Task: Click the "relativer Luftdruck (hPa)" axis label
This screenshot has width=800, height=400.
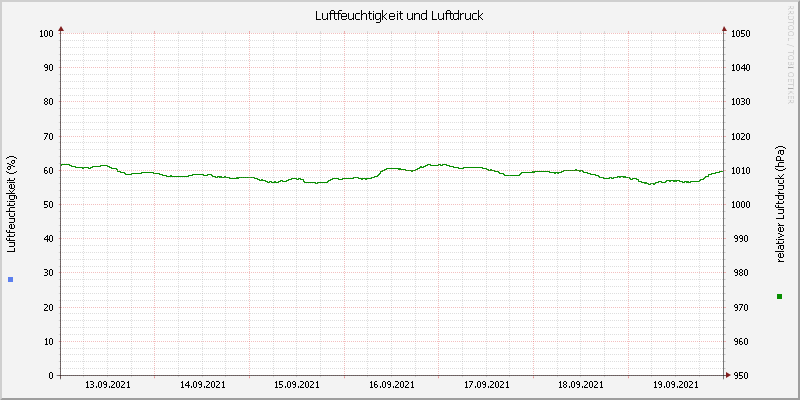Action: pos(780,204)
